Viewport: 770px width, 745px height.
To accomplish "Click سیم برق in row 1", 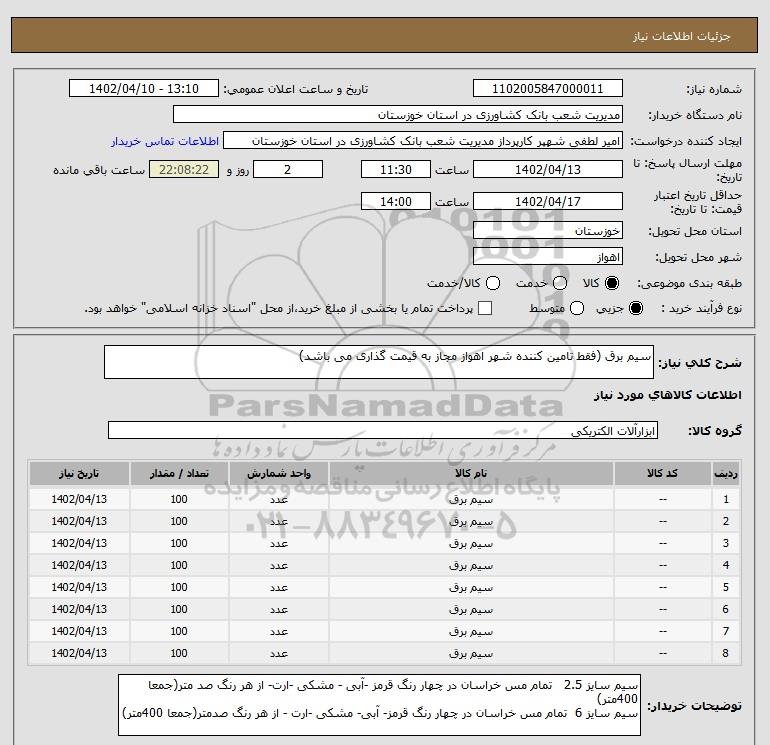I will (x=470, y=499).
